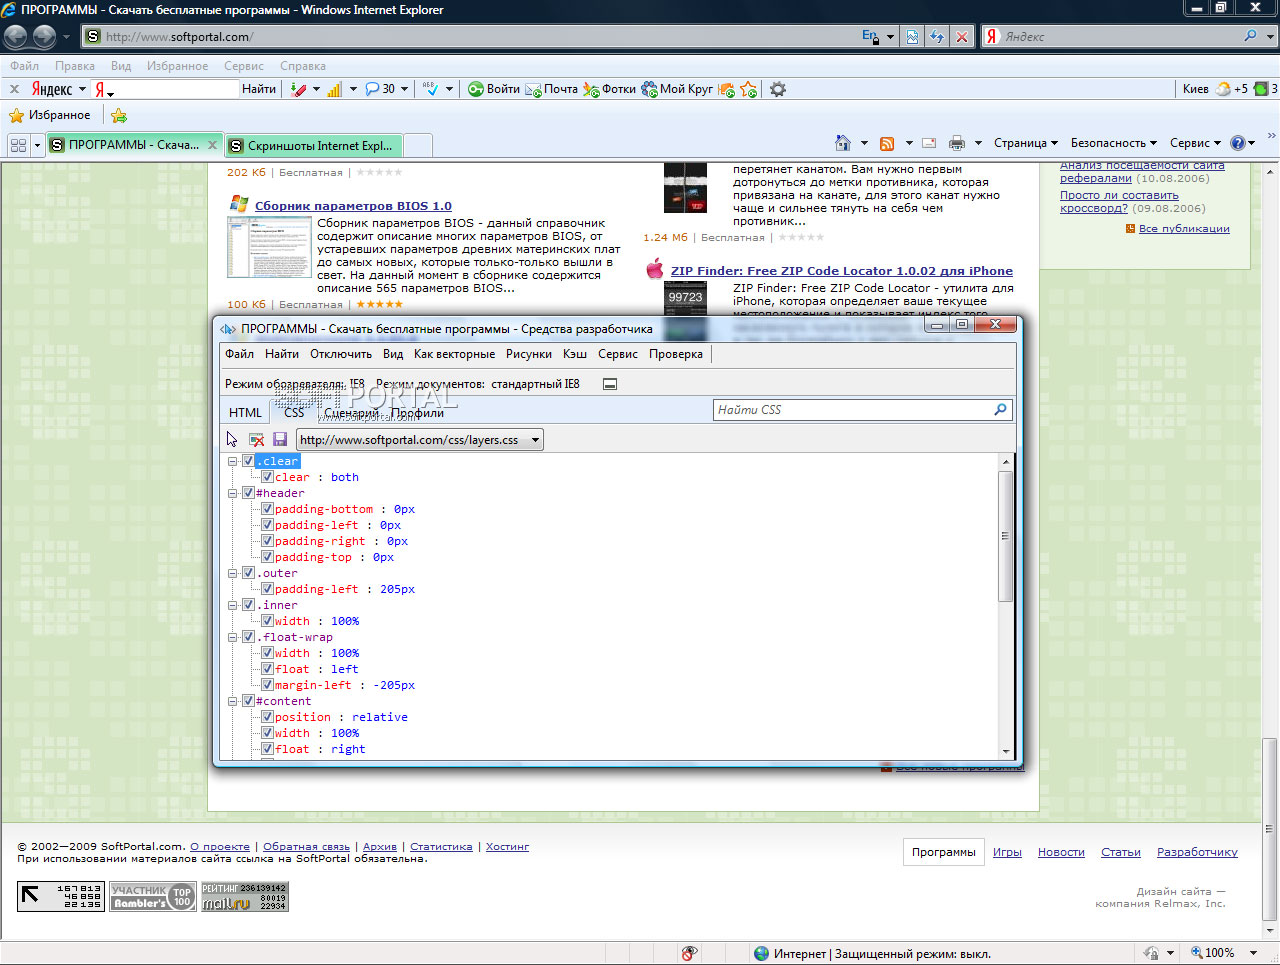
Task: Click the Yandex toolbar highlighter pen icon
Action: coord(298,89)
